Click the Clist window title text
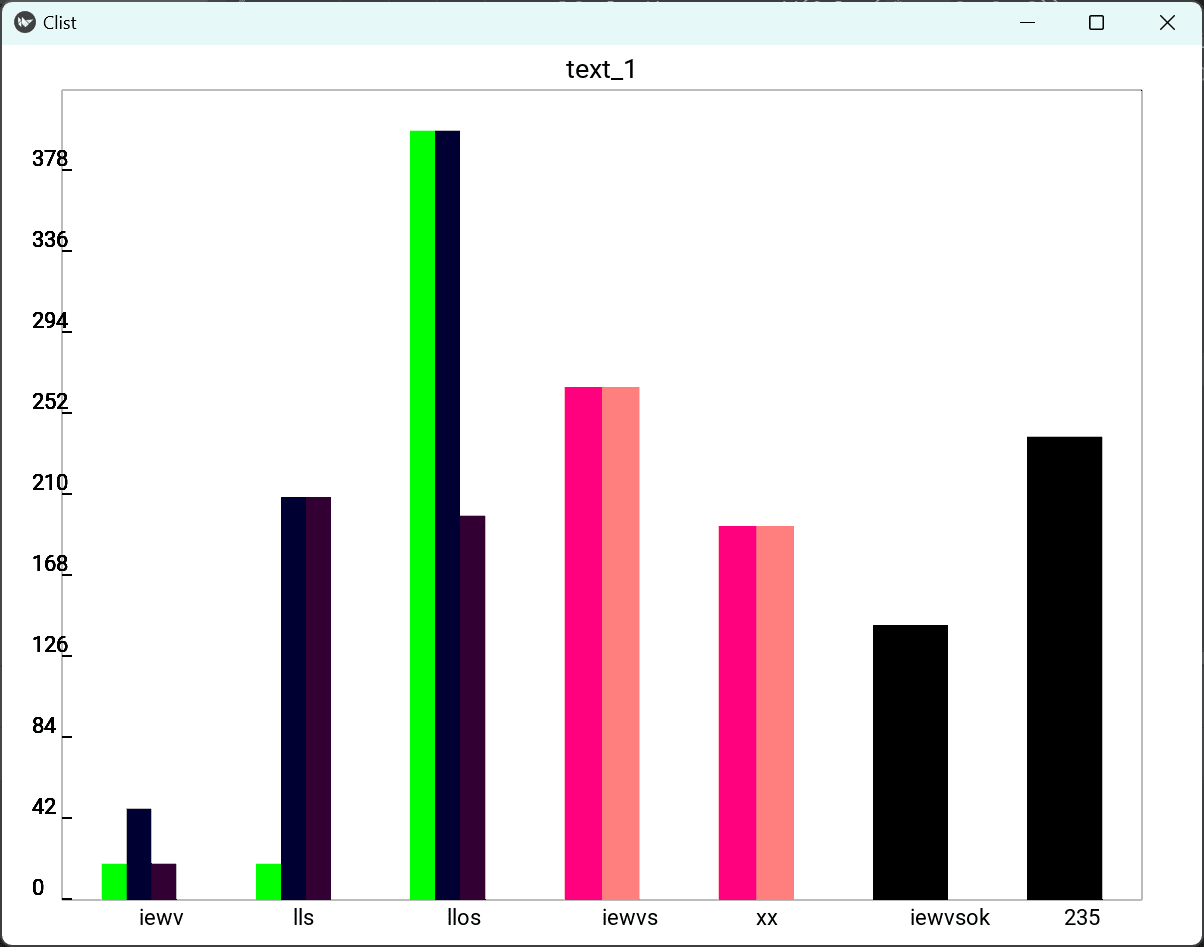 (60, 22)
